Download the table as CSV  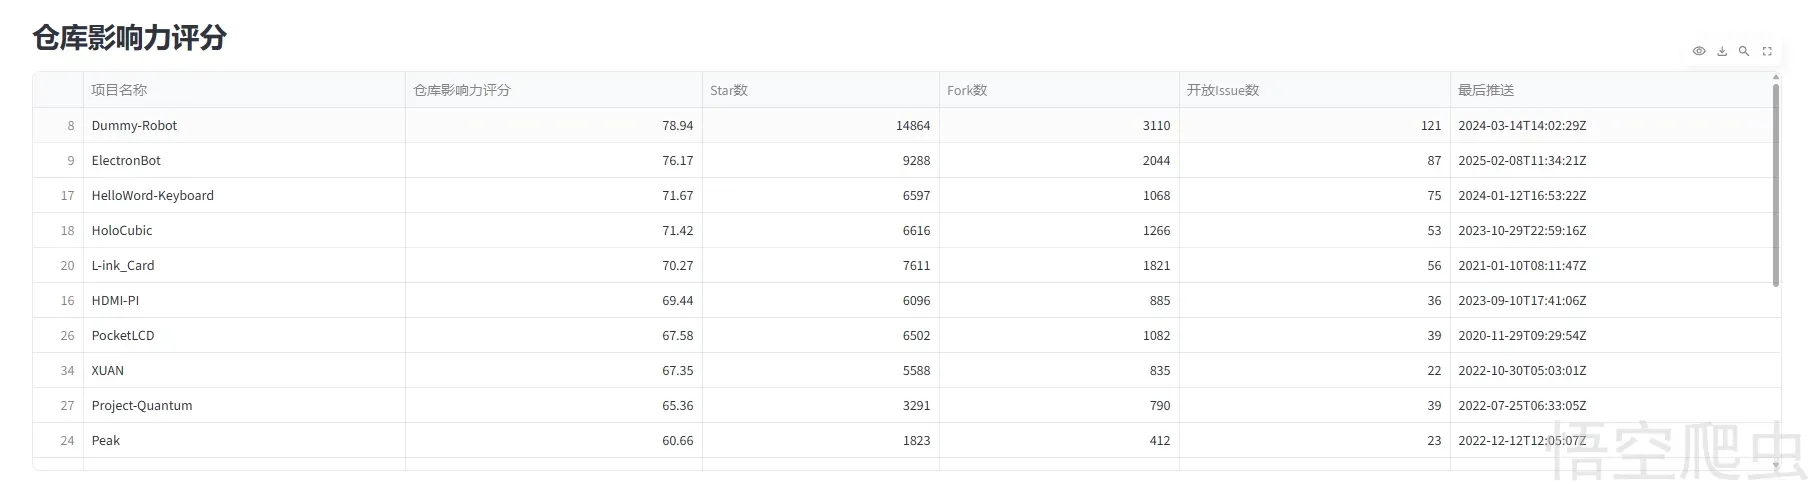coord(1721,51)
